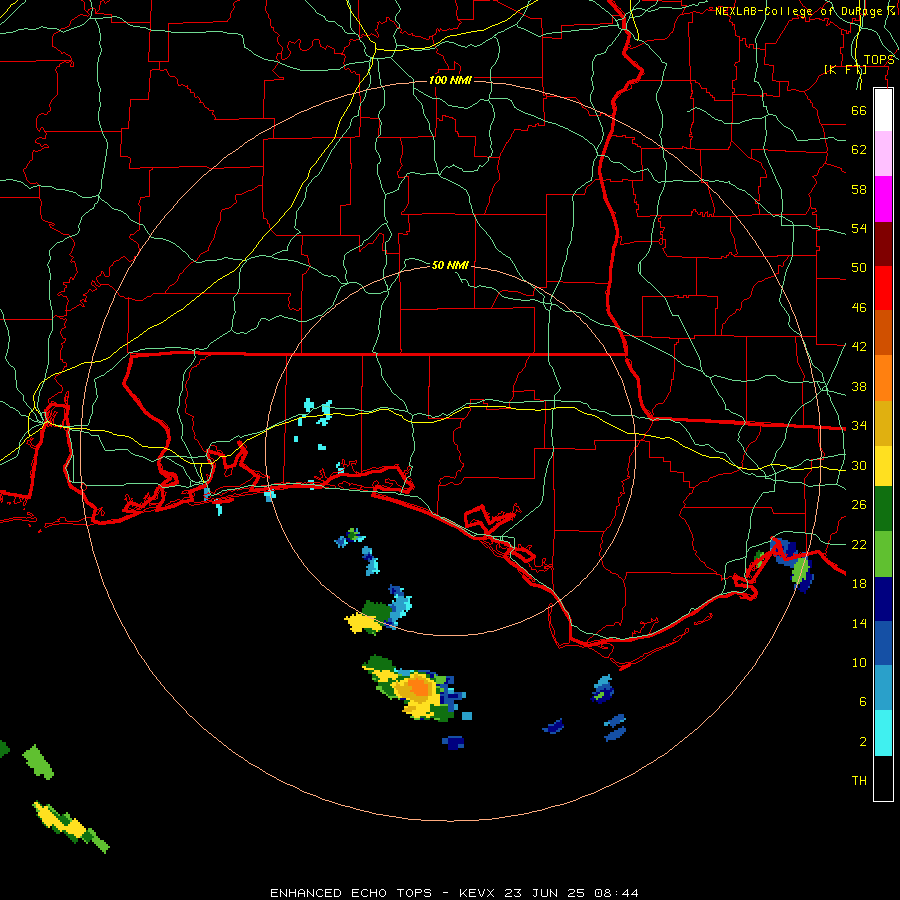Click the "TOPS" legend heading

(879, 60)
